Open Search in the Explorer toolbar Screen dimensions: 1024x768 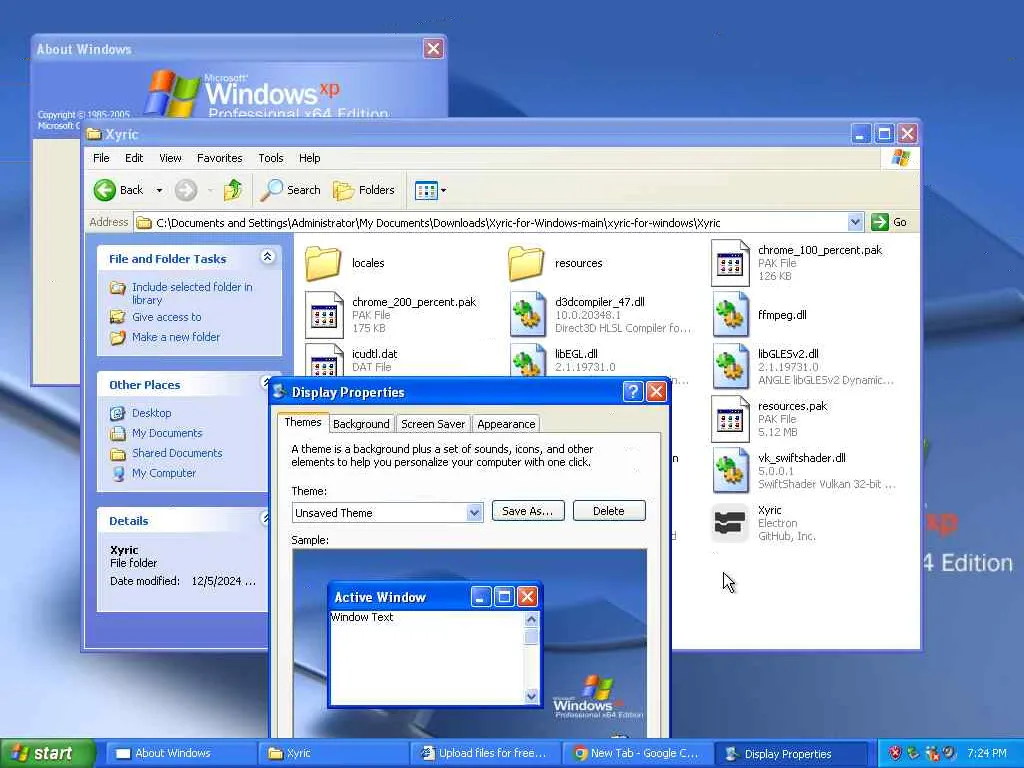pos(290,190)
